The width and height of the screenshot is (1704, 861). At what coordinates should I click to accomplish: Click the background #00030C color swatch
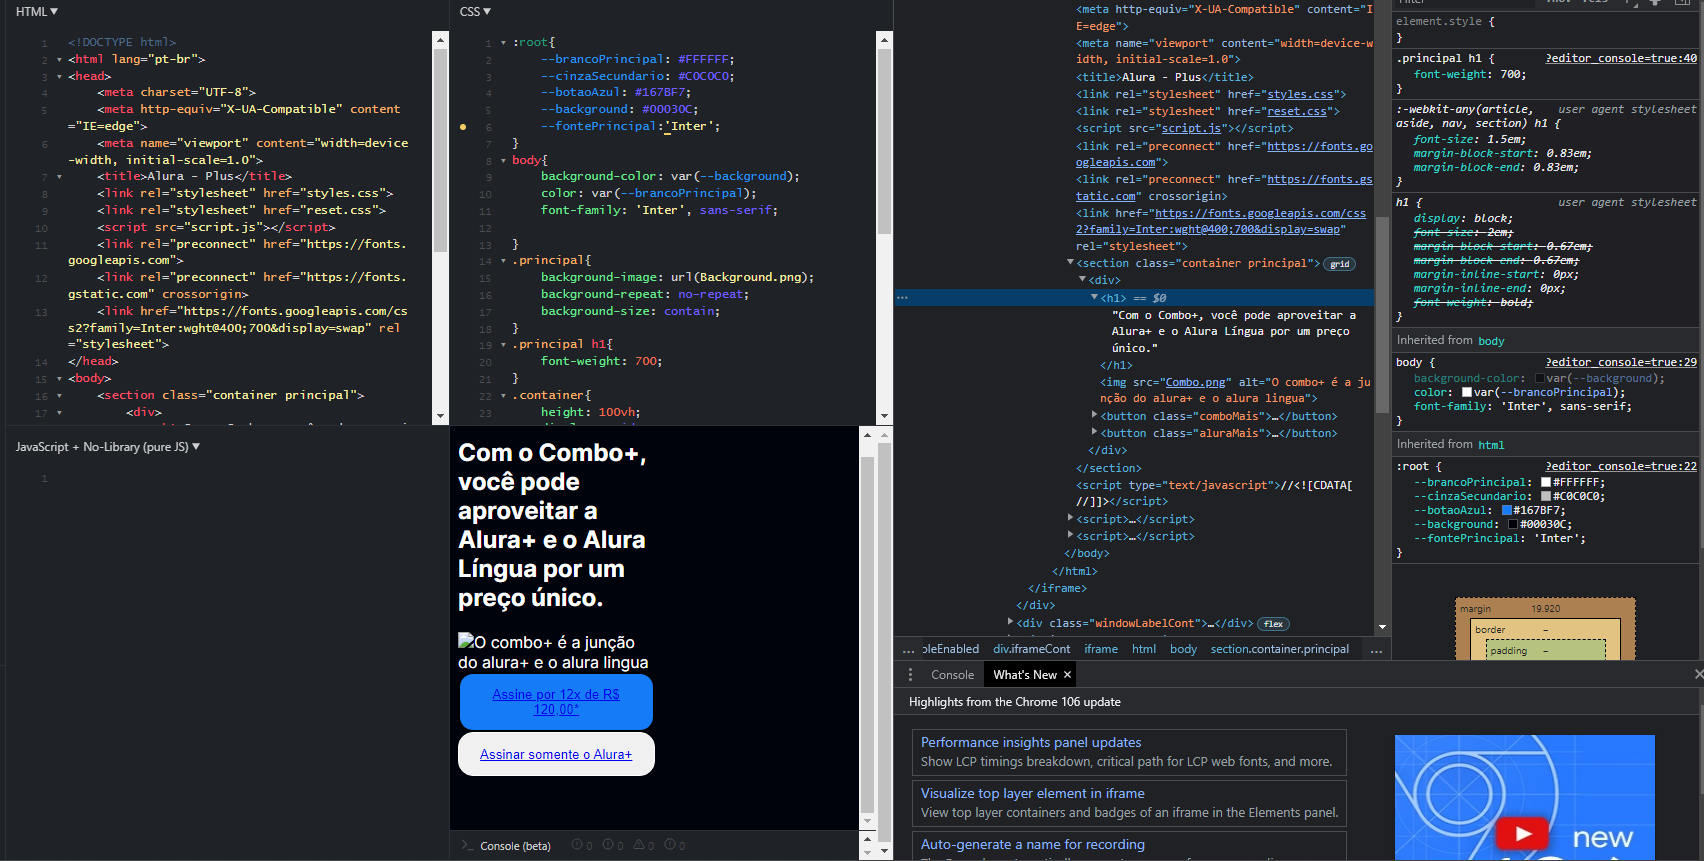point(1513,524)
